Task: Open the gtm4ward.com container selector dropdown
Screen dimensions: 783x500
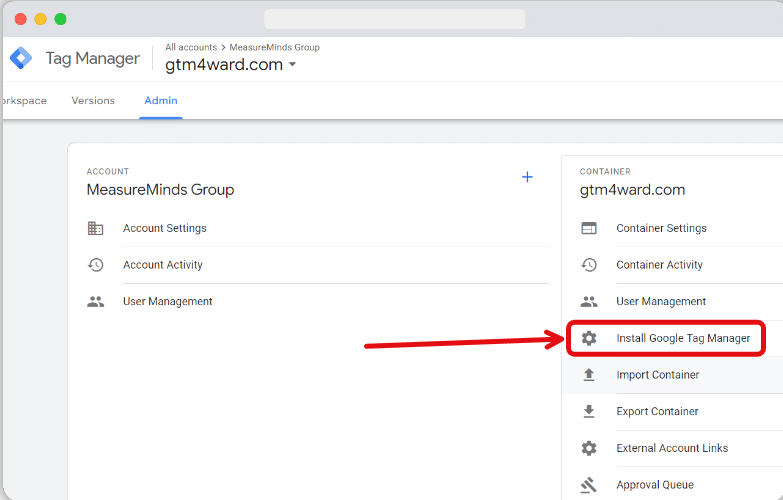Action: [x=231, y=64]
